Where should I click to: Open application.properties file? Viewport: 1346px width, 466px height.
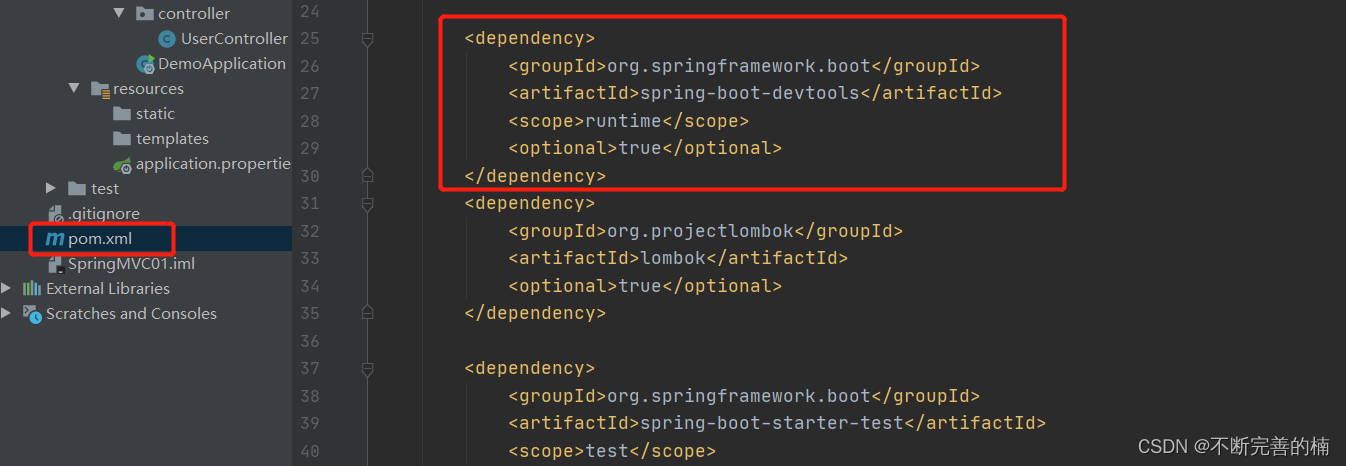coord(213,164)
